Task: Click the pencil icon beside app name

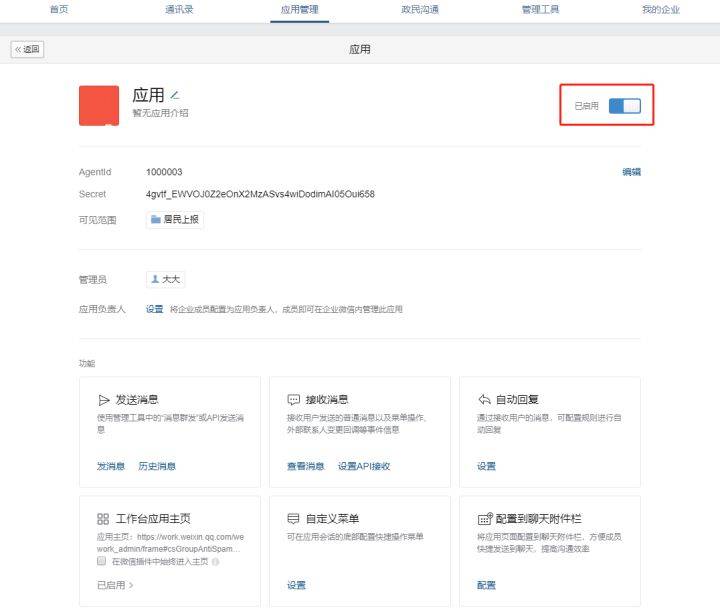Action: click(175, 96)
